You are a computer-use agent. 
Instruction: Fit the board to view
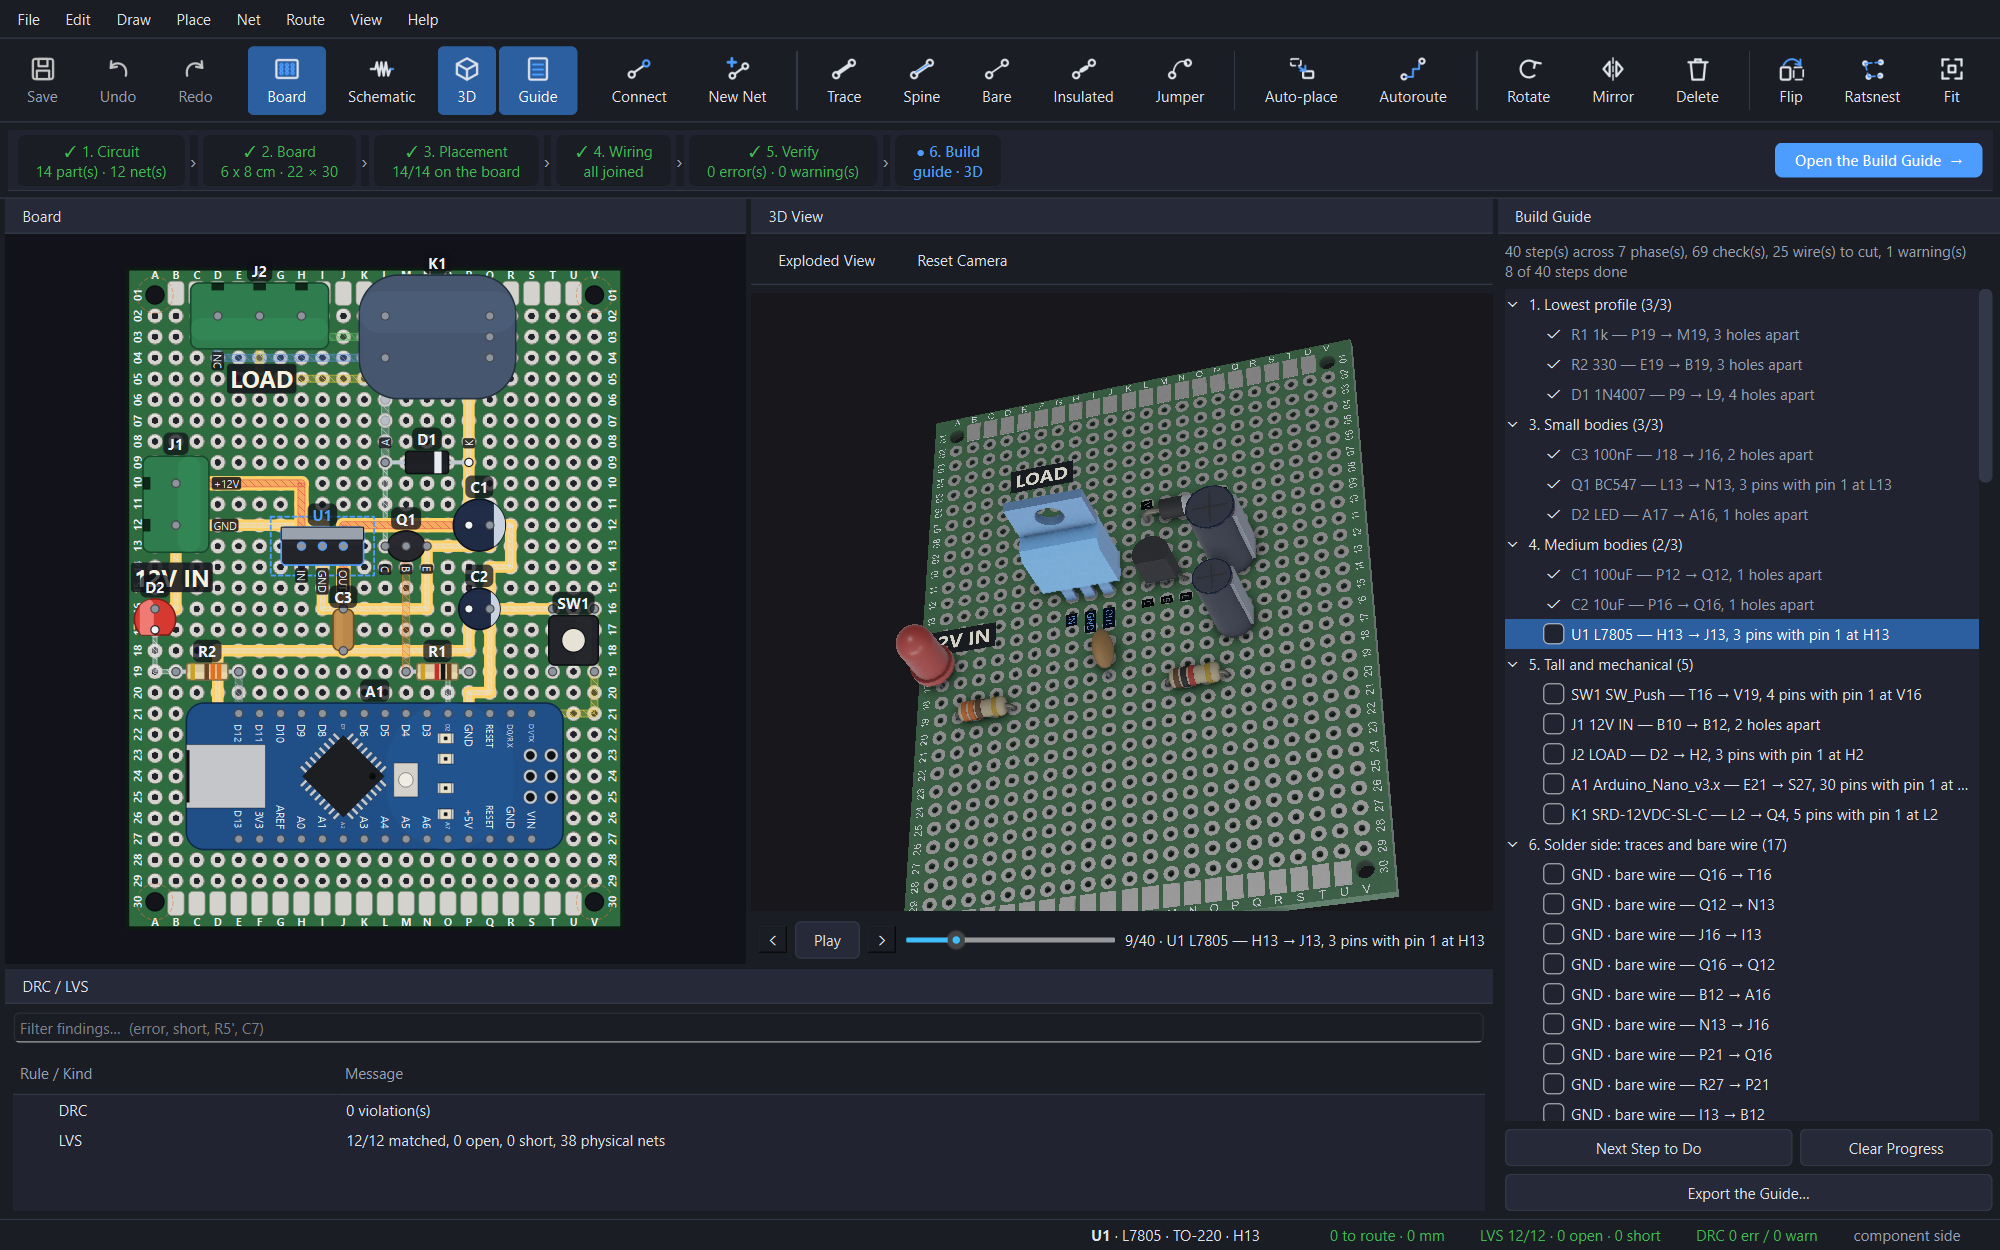[x=1951, y=80]
